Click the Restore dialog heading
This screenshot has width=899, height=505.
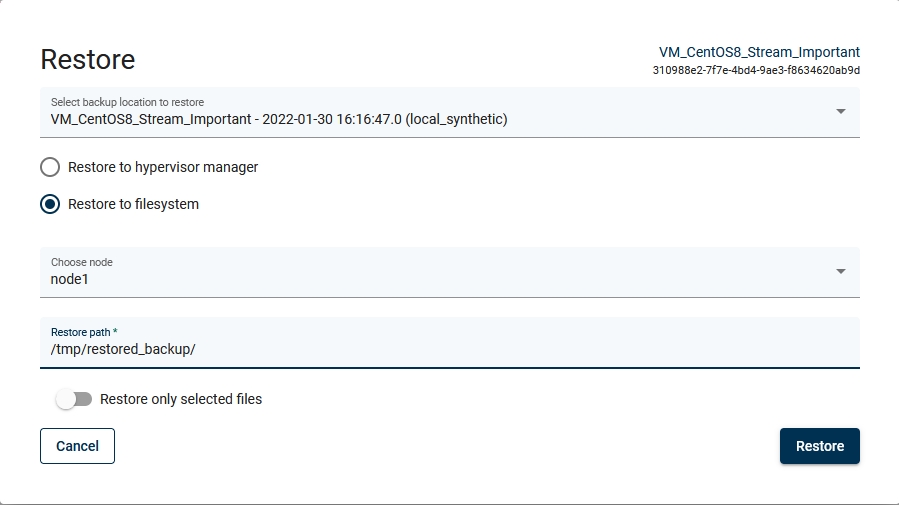pos(88,60)
